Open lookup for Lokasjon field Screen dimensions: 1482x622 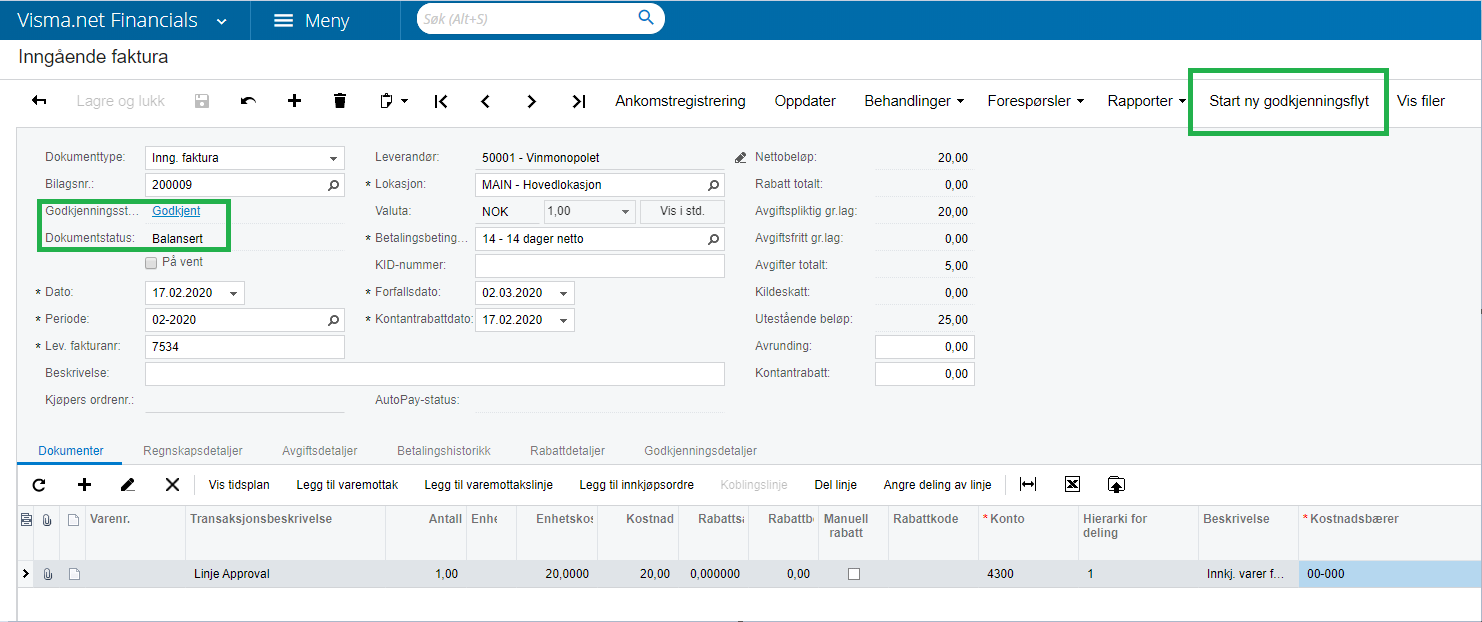(x=714, y=185)
